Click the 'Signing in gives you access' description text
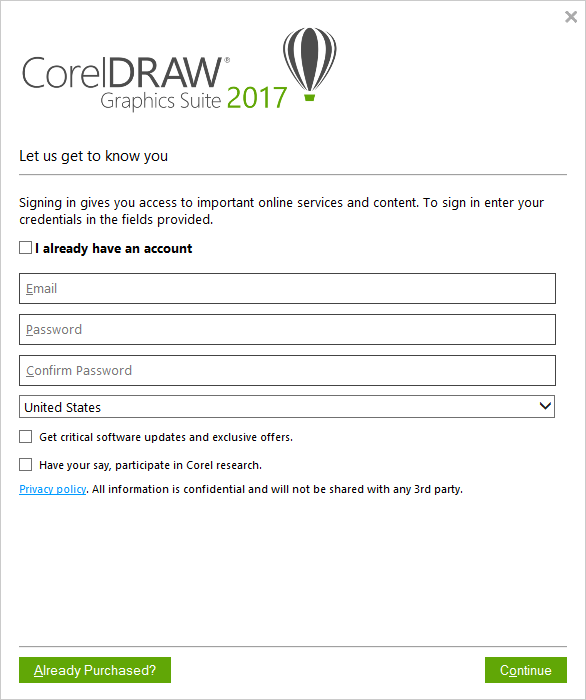 [x=282, y=211]
